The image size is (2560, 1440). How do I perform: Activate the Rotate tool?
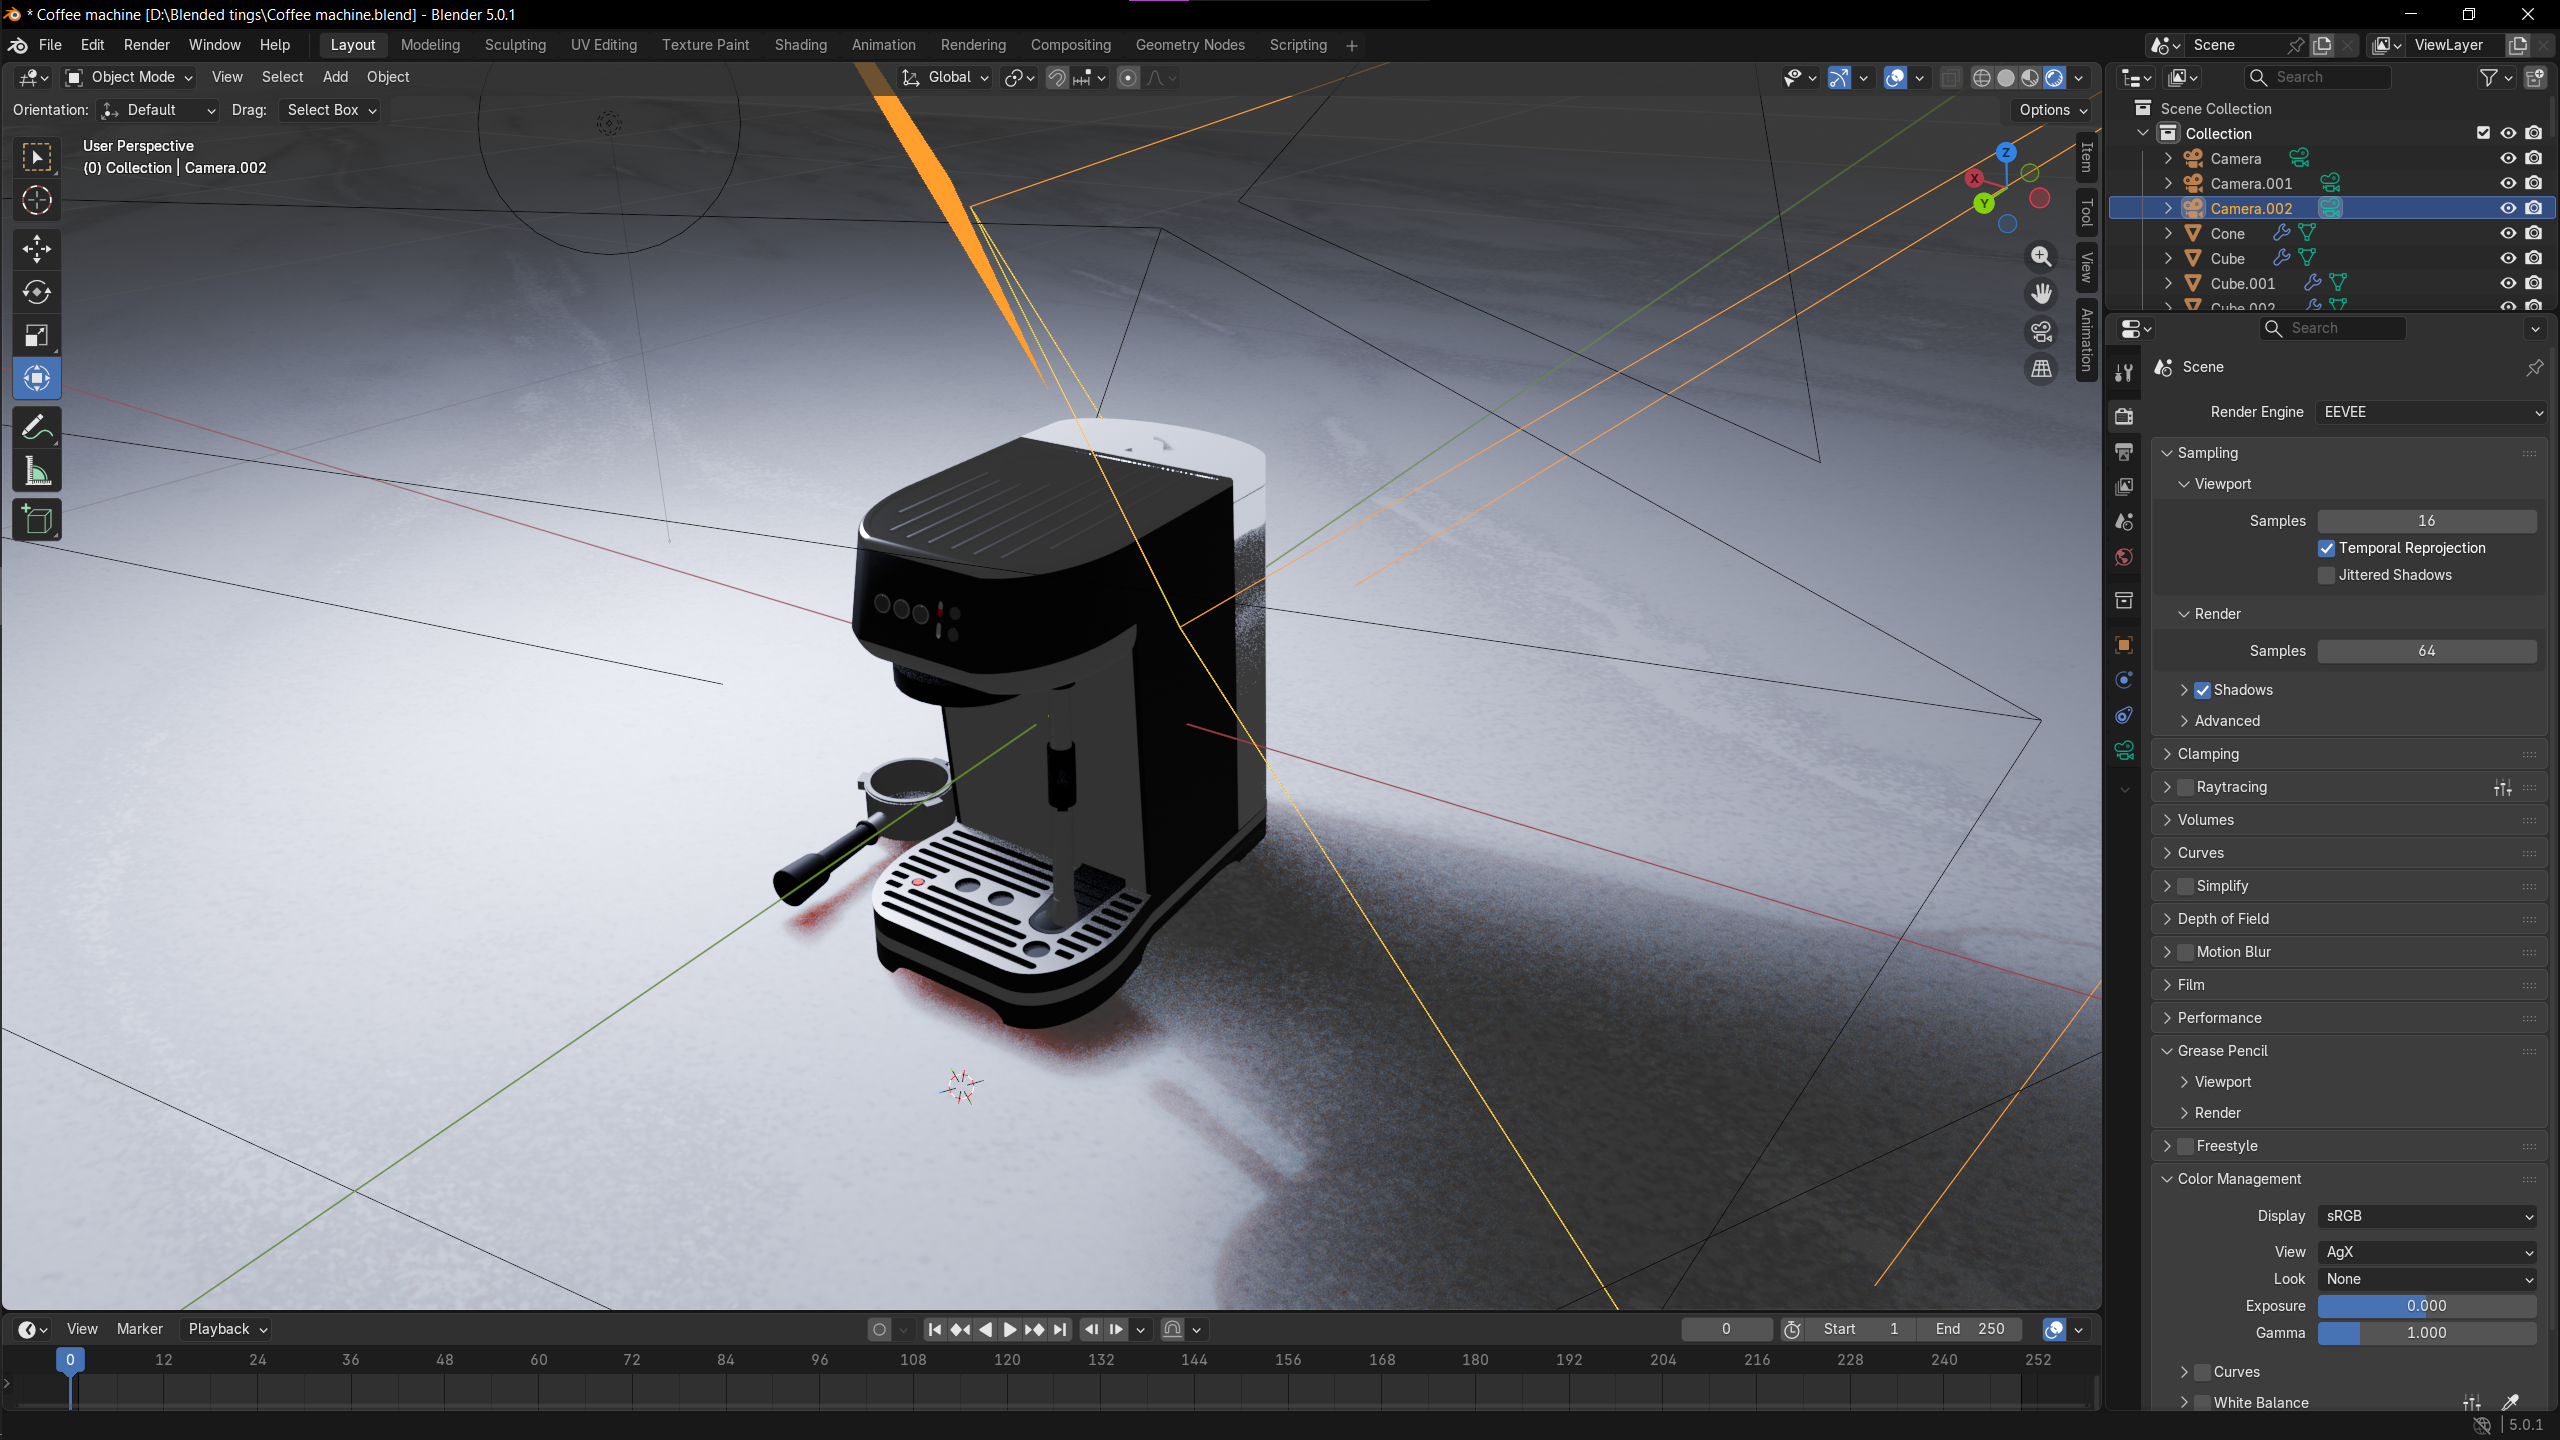click(37, 292)
